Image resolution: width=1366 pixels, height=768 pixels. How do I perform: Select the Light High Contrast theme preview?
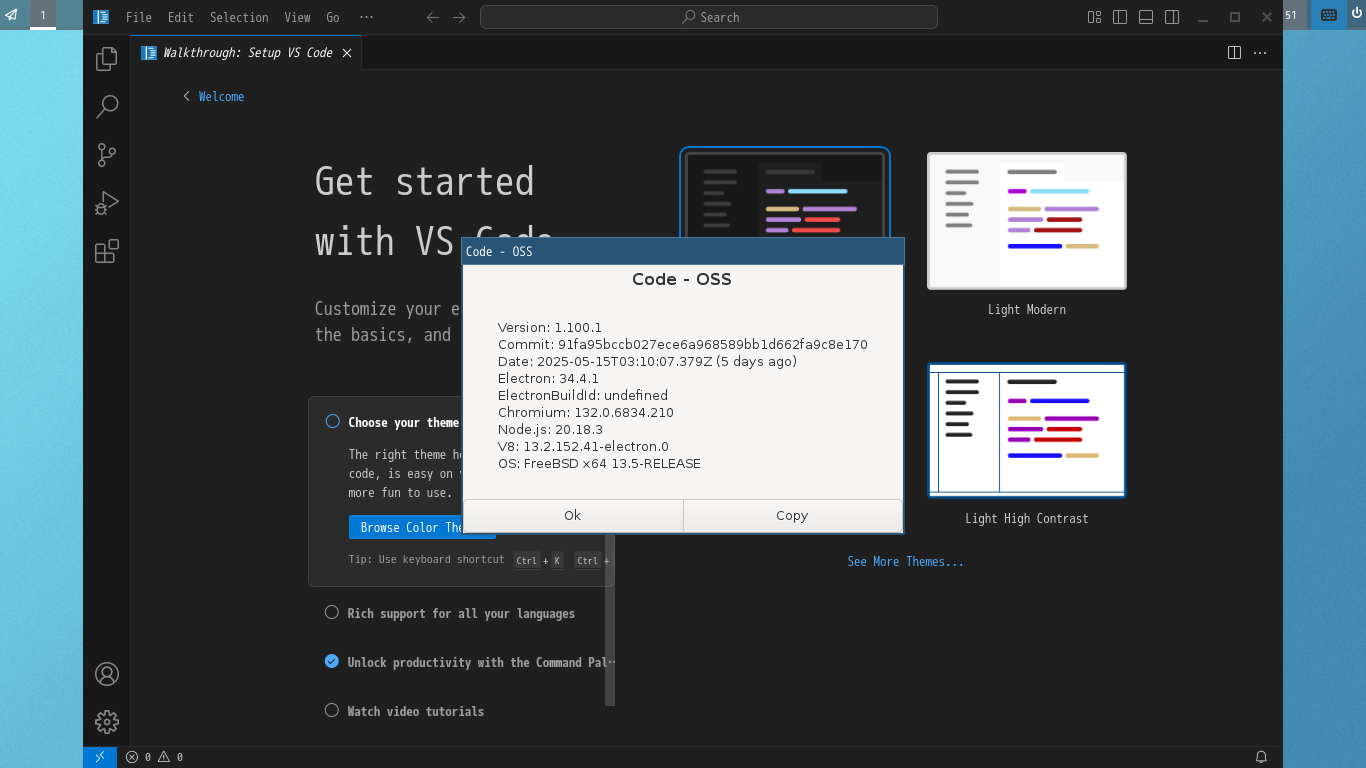click(x=1027, y=430)
